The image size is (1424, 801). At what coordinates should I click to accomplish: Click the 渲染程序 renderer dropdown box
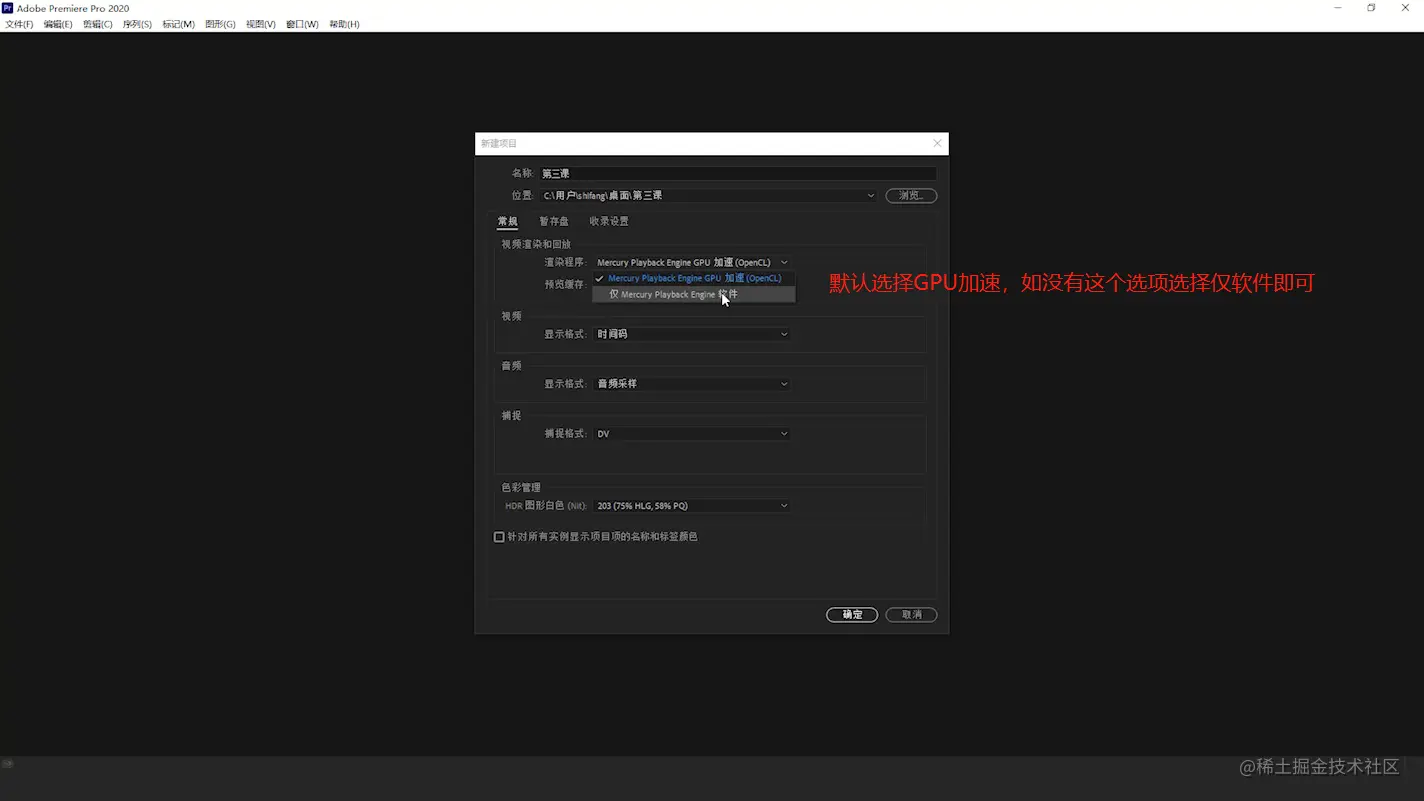pyautogui.click(x=692, y=262)
